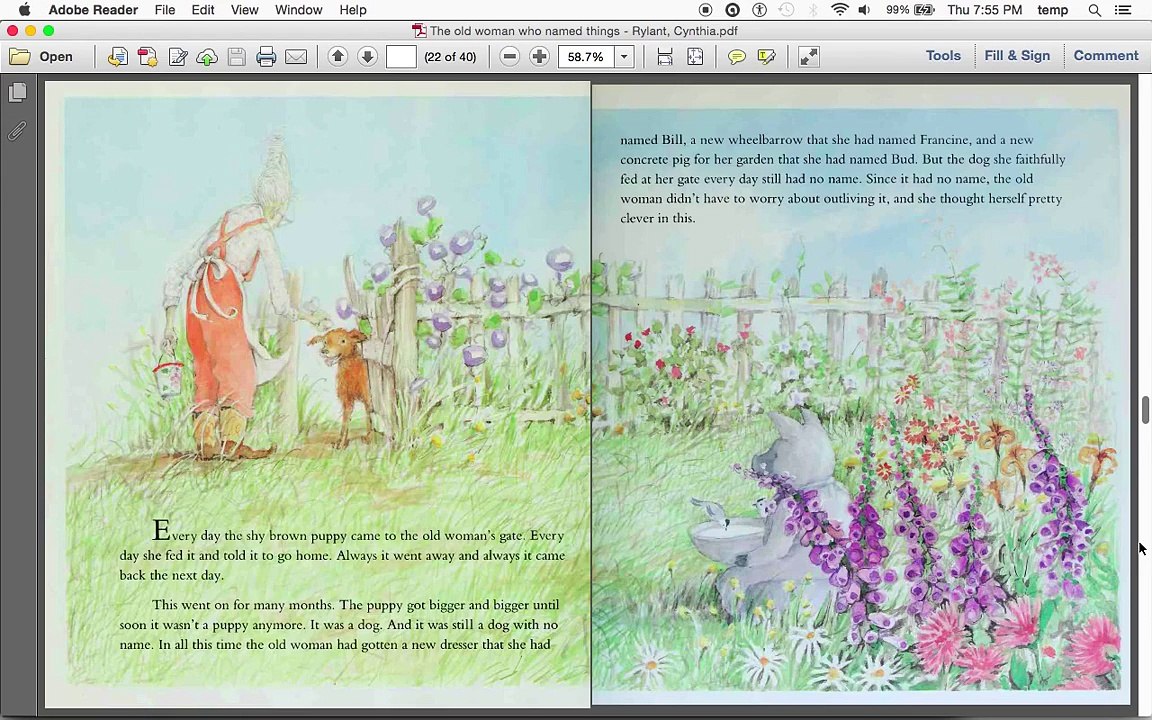
Task: Click the (22 of 40) page count
Action: 450,57
